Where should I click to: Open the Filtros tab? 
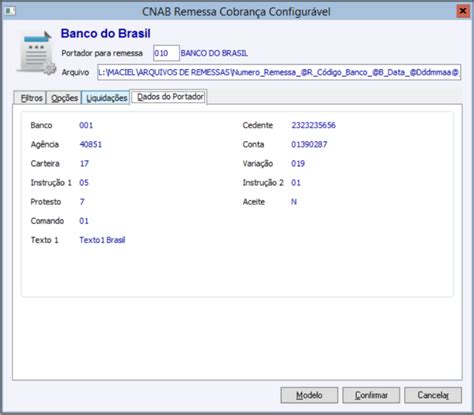click(x=30, y=98)
